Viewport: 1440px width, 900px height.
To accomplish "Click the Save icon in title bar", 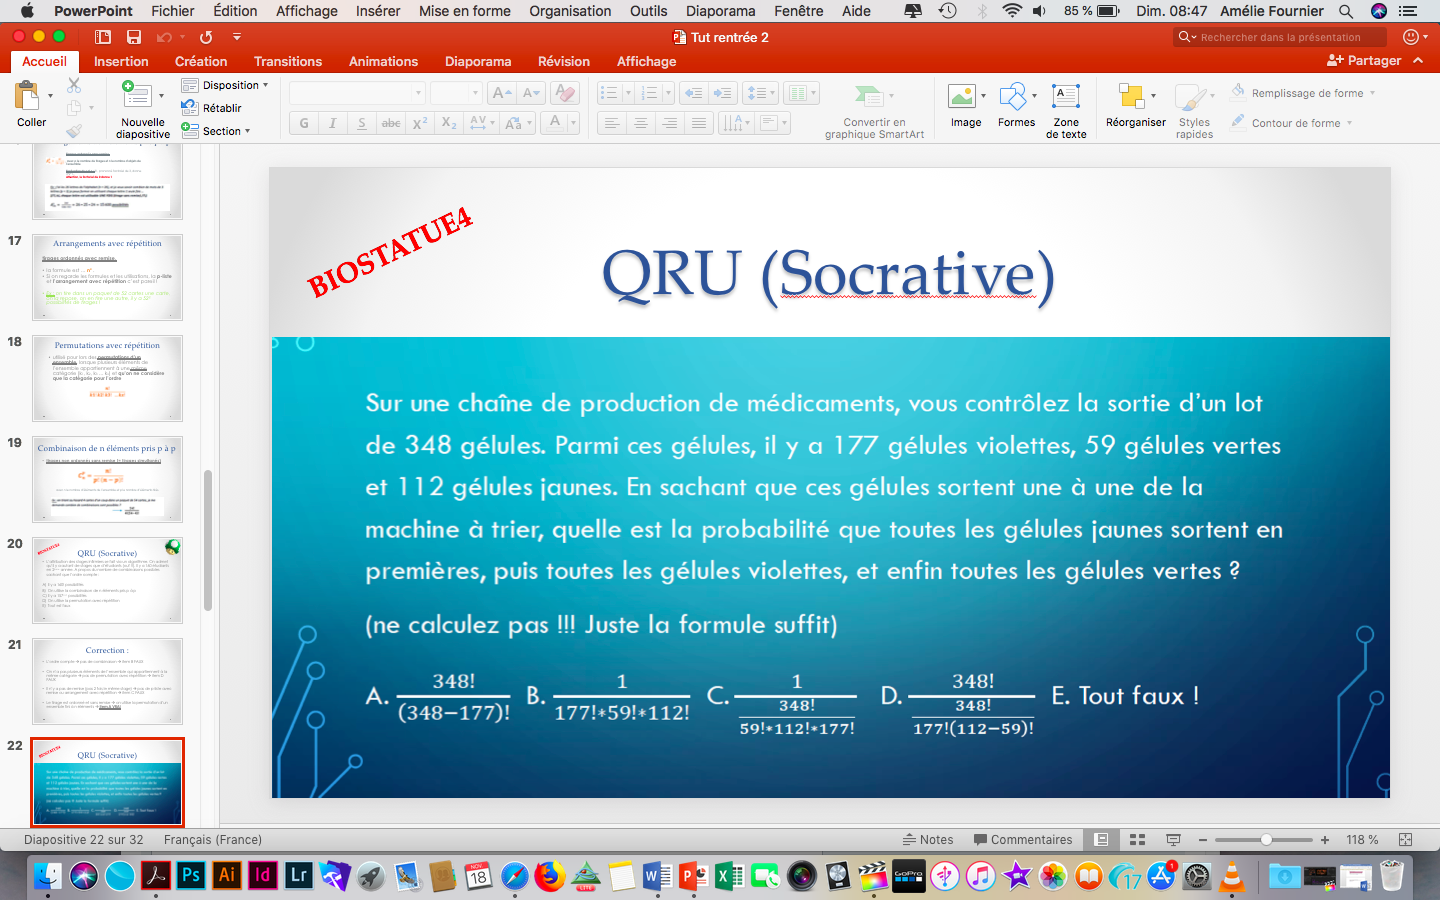I will 133,37.
